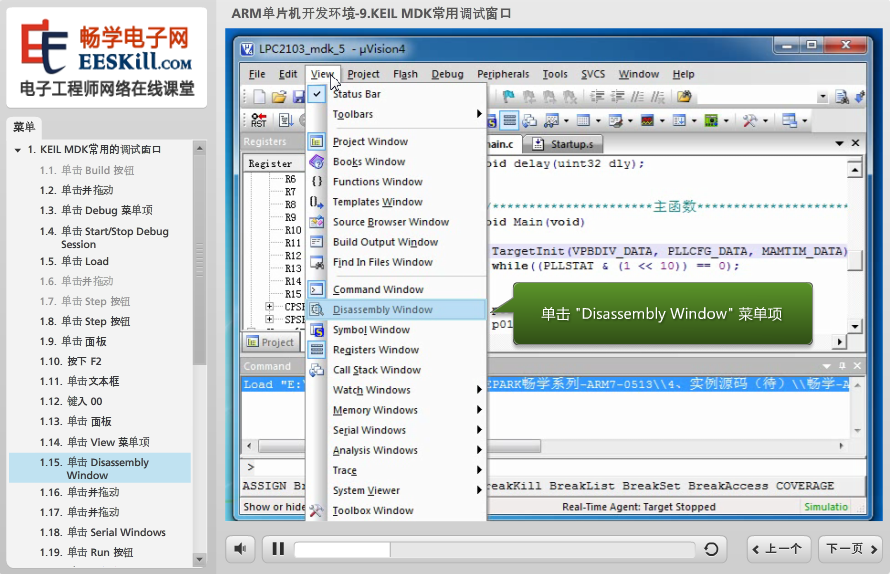Select Registers Window in View menu
This screenshot has height=574, width=890.
[x=396, y=350]
